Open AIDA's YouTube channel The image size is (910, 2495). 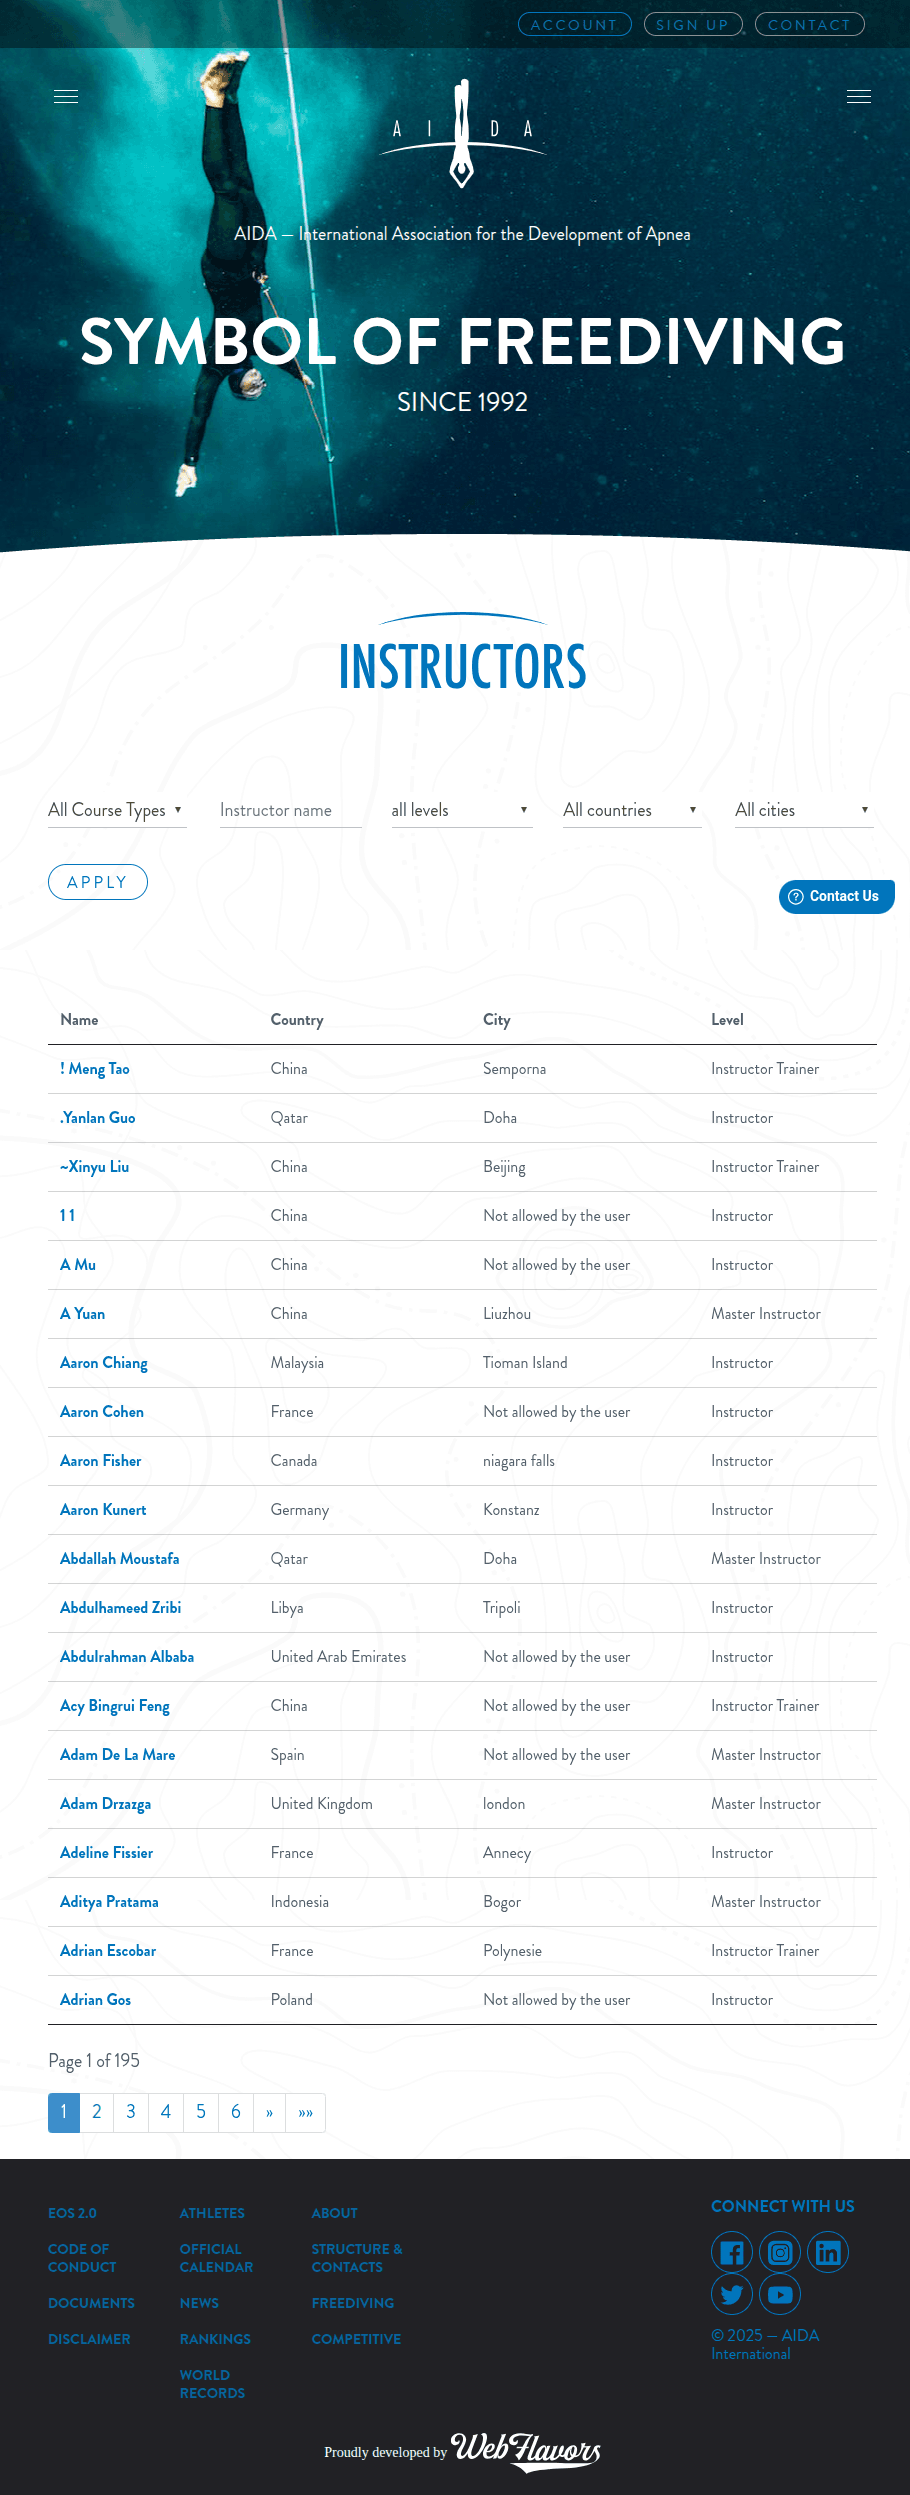coord(779,2295)
